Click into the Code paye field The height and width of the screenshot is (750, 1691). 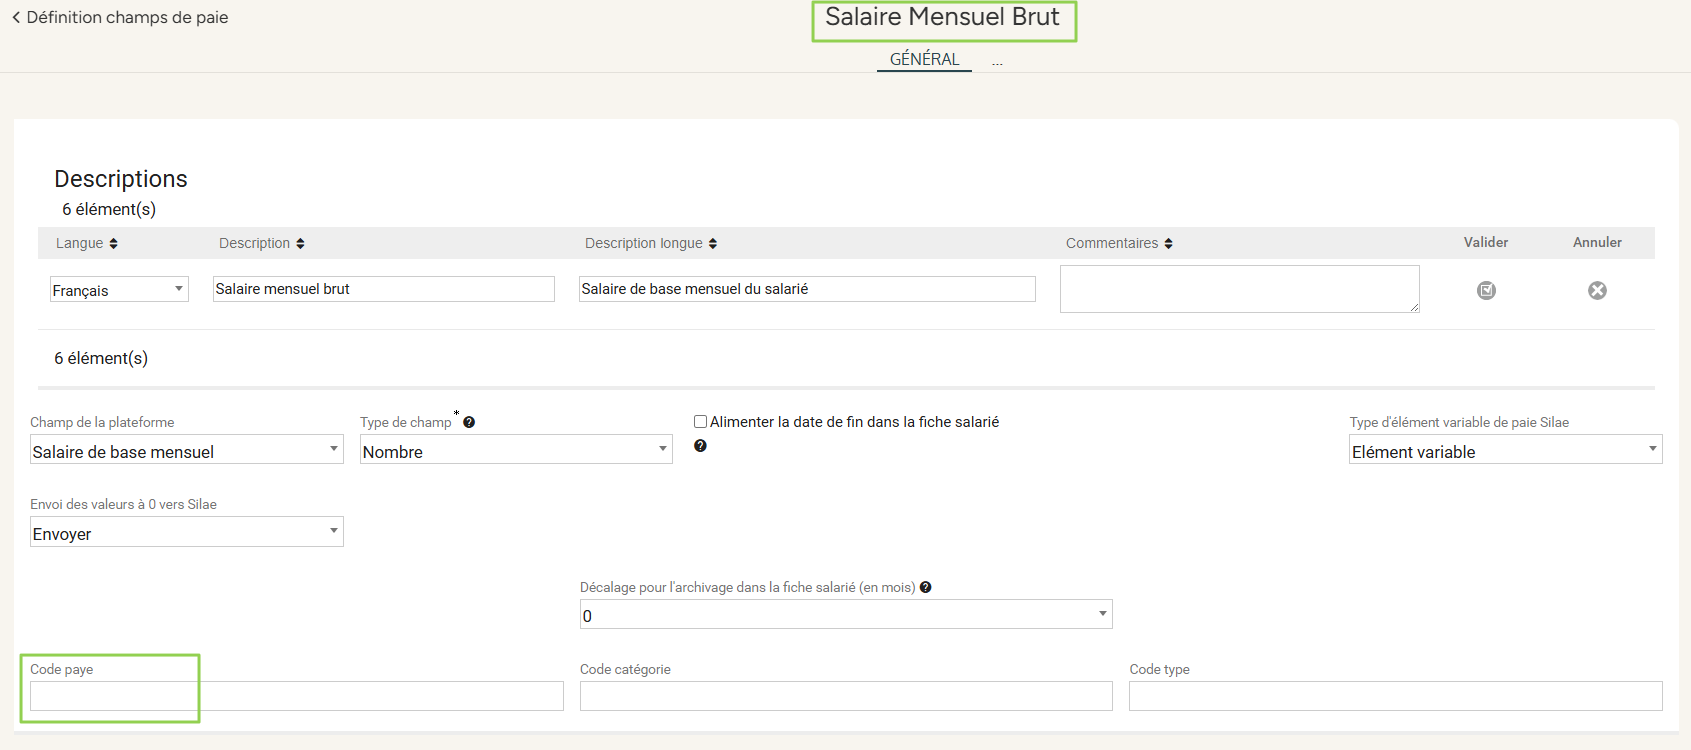(296, 696)
